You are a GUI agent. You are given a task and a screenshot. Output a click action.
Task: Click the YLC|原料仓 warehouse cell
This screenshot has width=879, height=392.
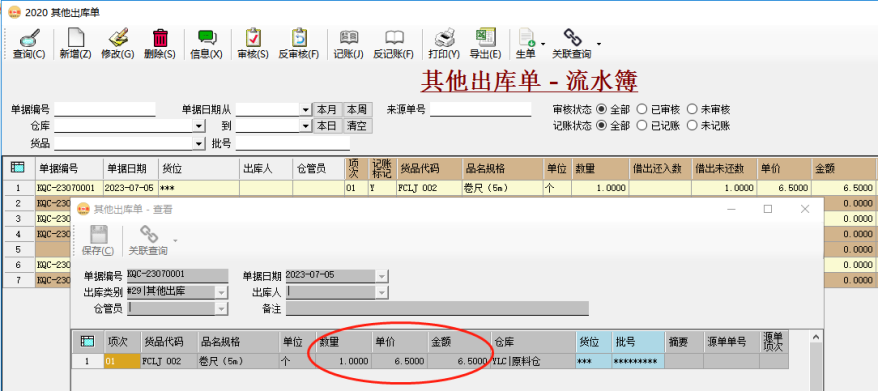(533, 362)
